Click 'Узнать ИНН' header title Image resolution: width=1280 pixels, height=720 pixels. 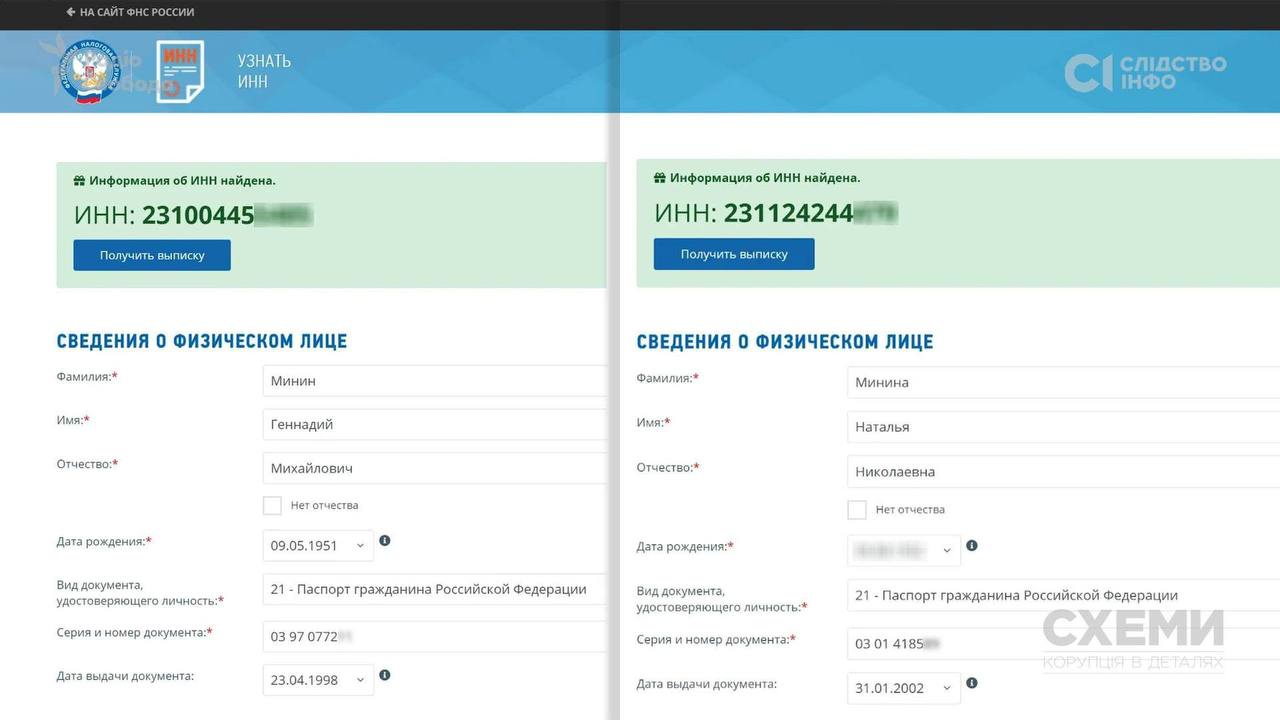point(264,71)
